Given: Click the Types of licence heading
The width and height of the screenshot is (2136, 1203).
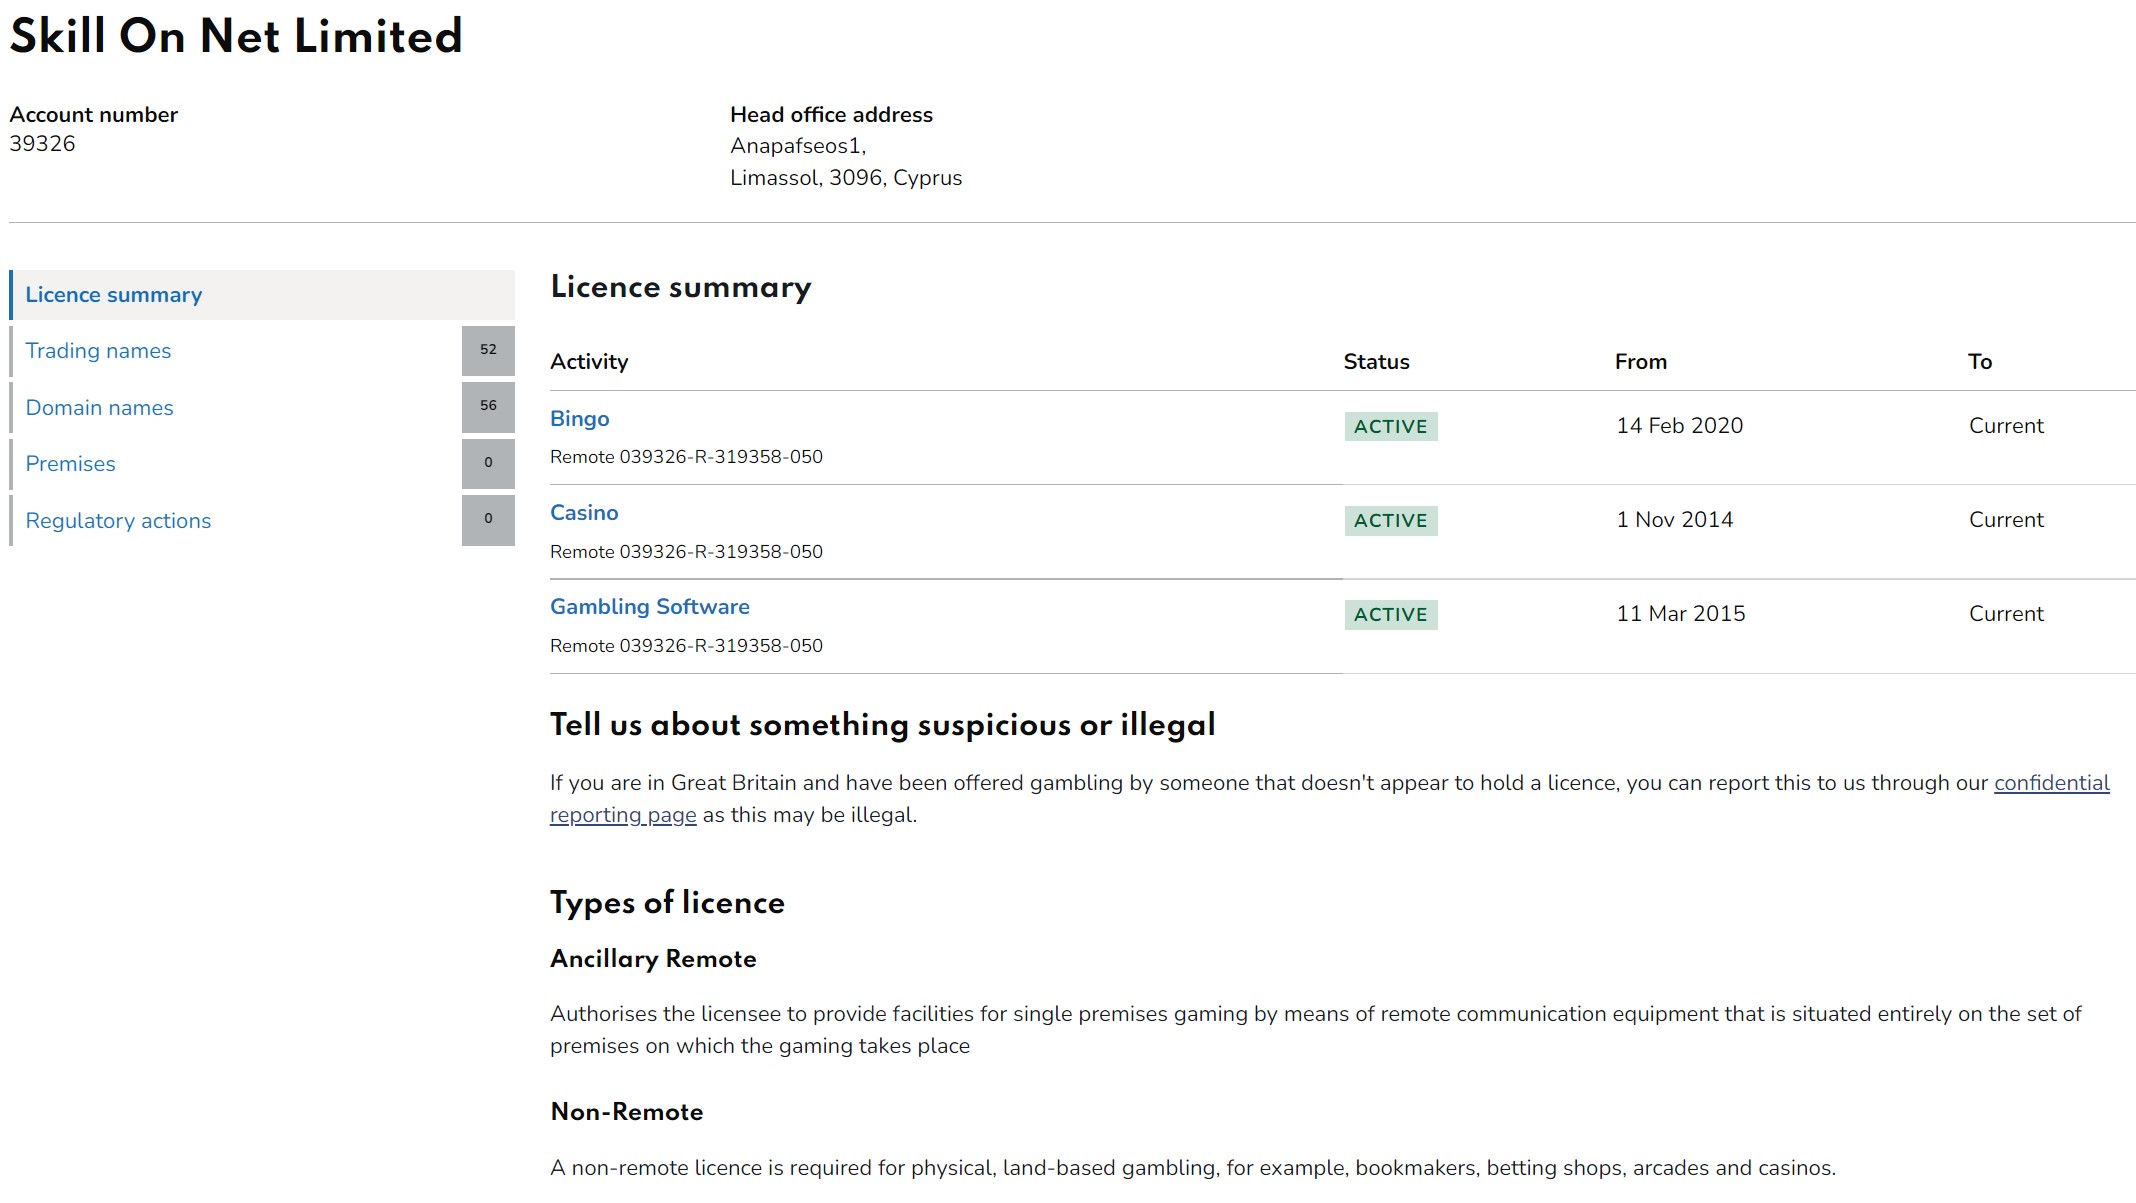Looking at the screenshot, I should pyautogui.click(x=667, y=903).
